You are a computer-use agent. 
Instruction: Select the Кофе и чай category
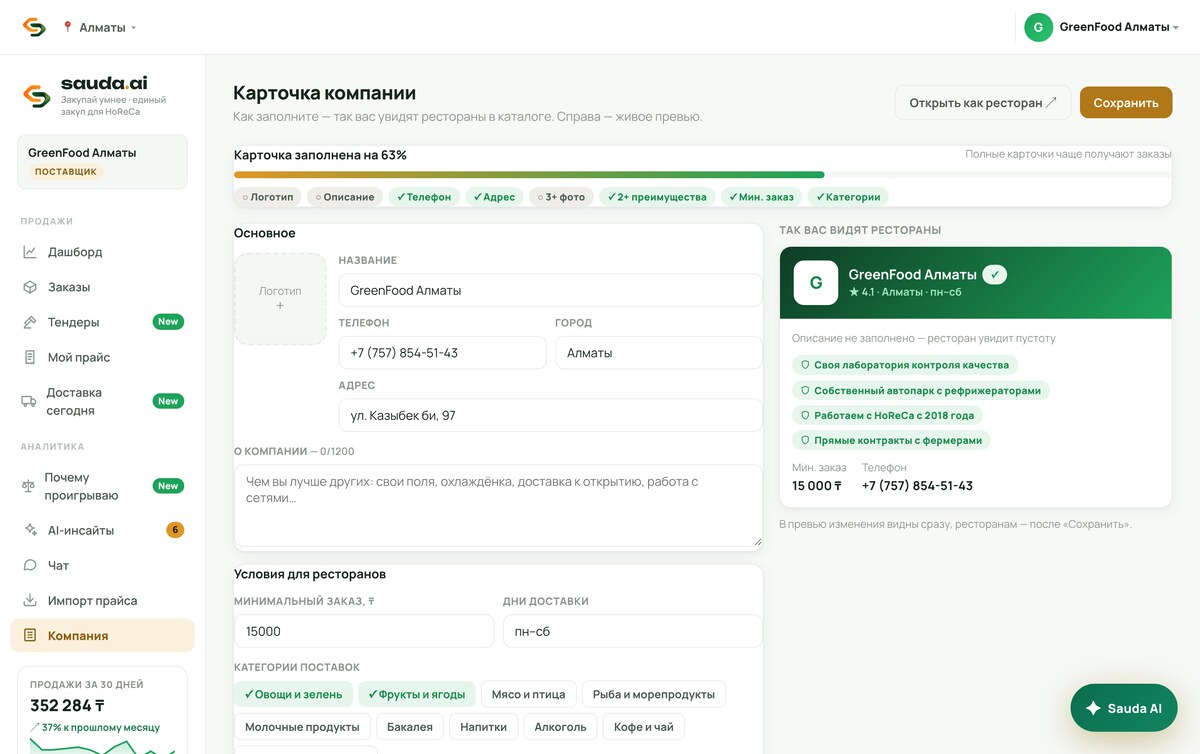click(x=644, y=726)
